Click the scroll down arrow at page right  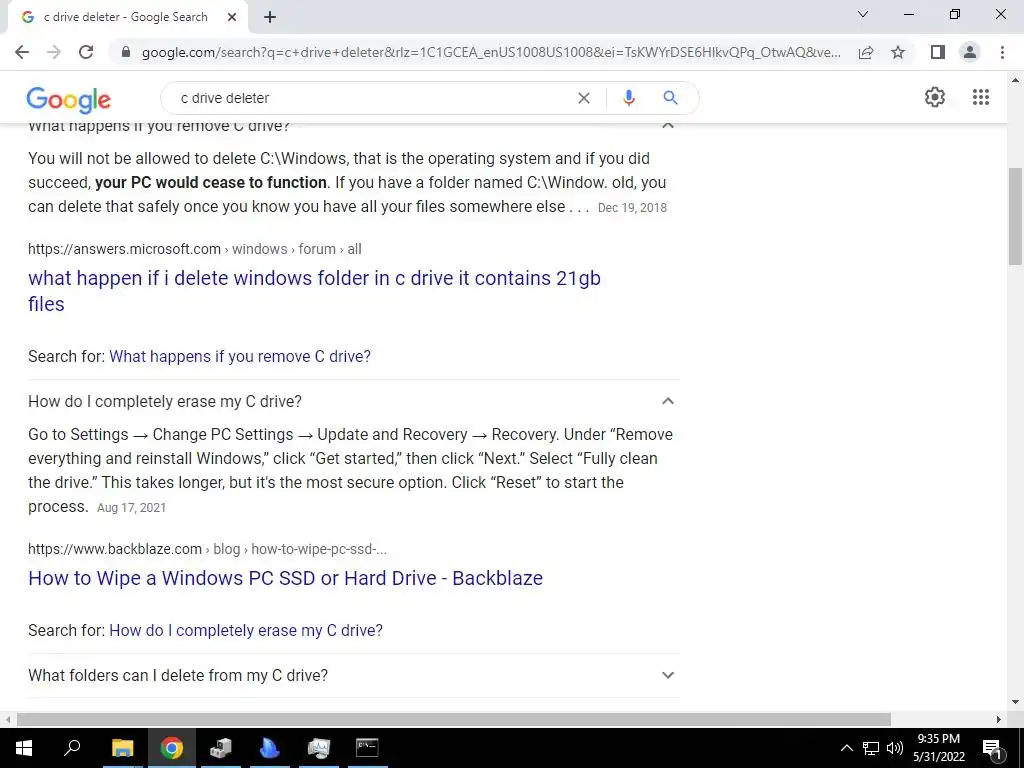(1016, 702)
